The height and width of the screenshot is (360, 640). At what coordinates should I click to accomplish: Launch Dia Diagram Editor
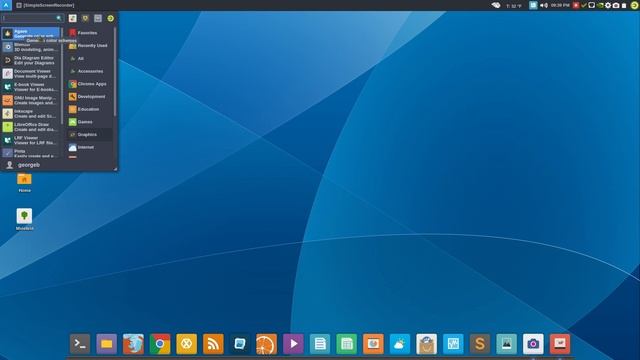click(x=31, y=60)
